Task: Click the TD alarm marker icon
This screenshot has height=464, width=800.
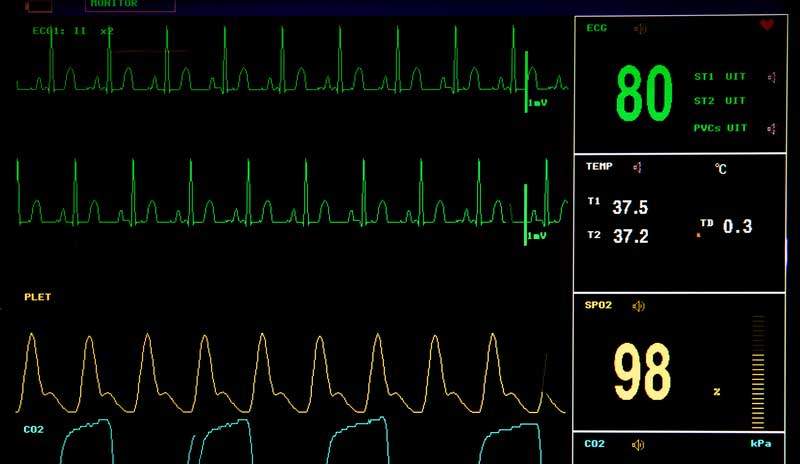Action: pos(698,234)
